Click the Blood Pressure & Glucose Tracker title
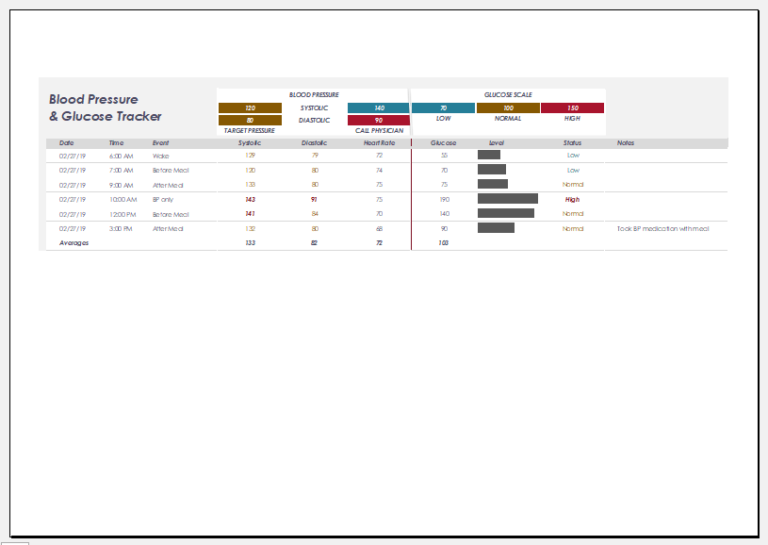 coord(105,108)
